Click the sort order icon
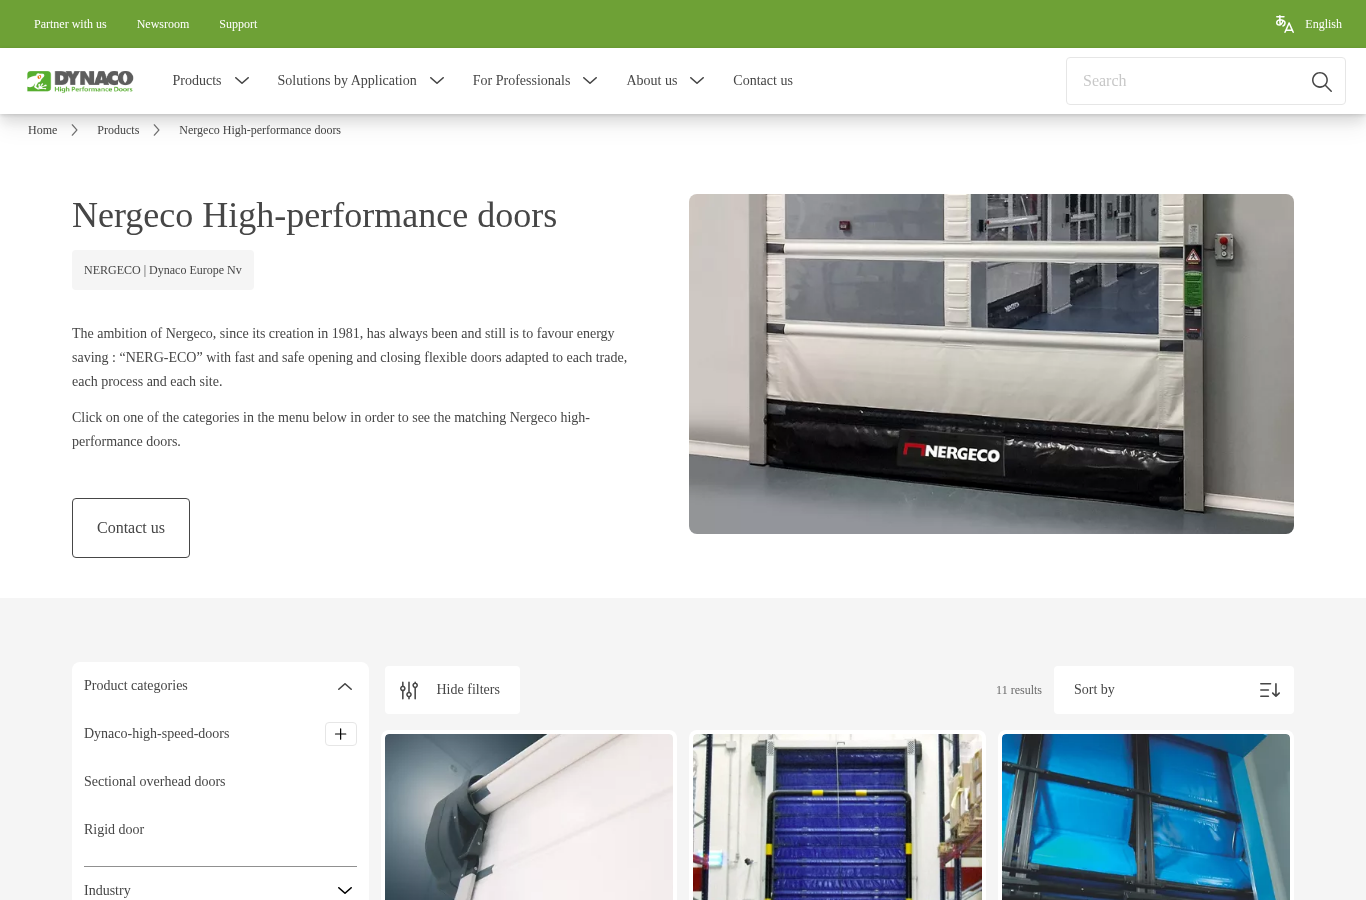The image size is (1366, 900). 1269,690
